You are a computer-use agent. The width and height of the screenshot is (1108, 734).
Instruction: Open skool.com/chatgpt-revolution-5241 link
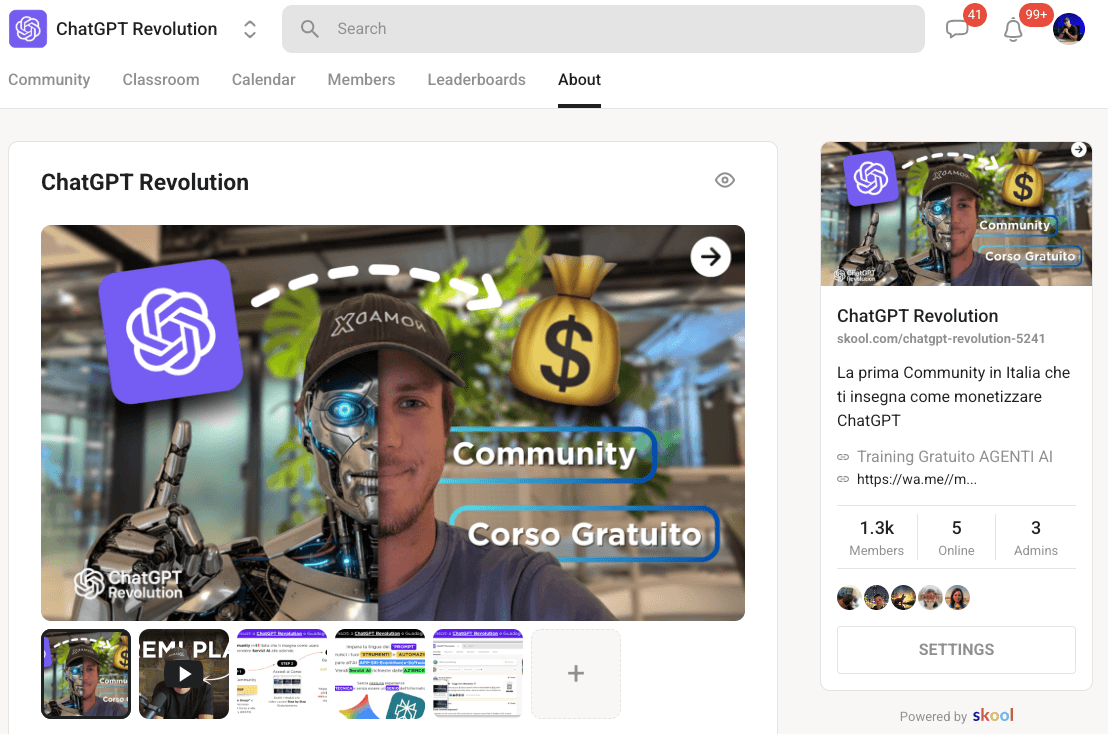coord(941,338)
